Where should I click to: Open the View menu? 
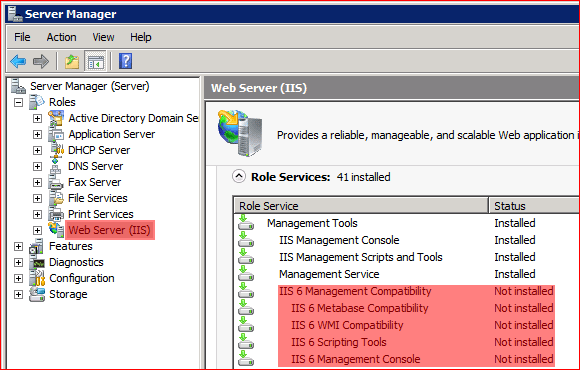[x=103, y=37]
